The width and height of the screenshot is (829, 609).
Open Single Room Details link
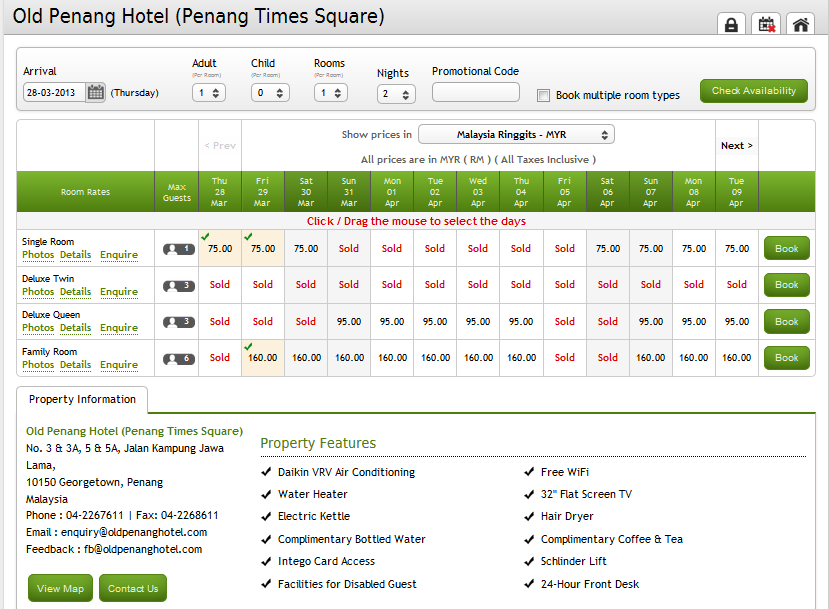[x=75, y=255]
